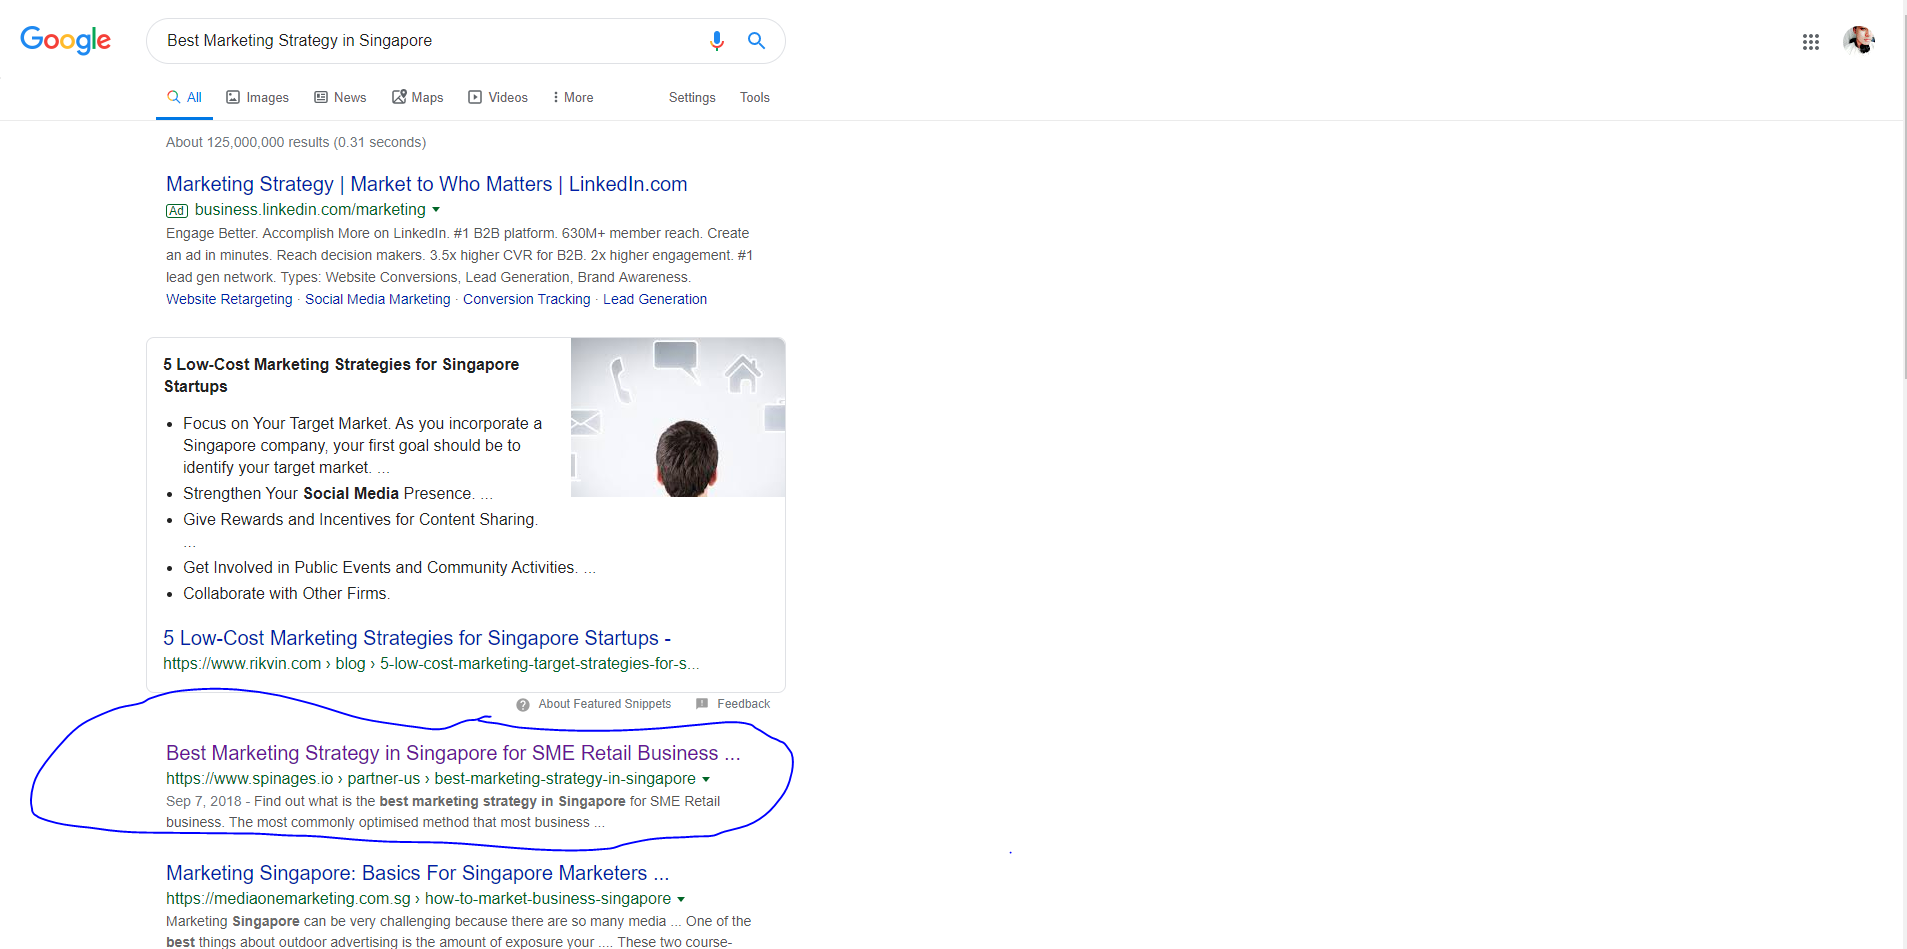Click the 'Sep 7, 2018' result description
The height and width of the screenshot is (949, 1907).
tap(443, 812)
